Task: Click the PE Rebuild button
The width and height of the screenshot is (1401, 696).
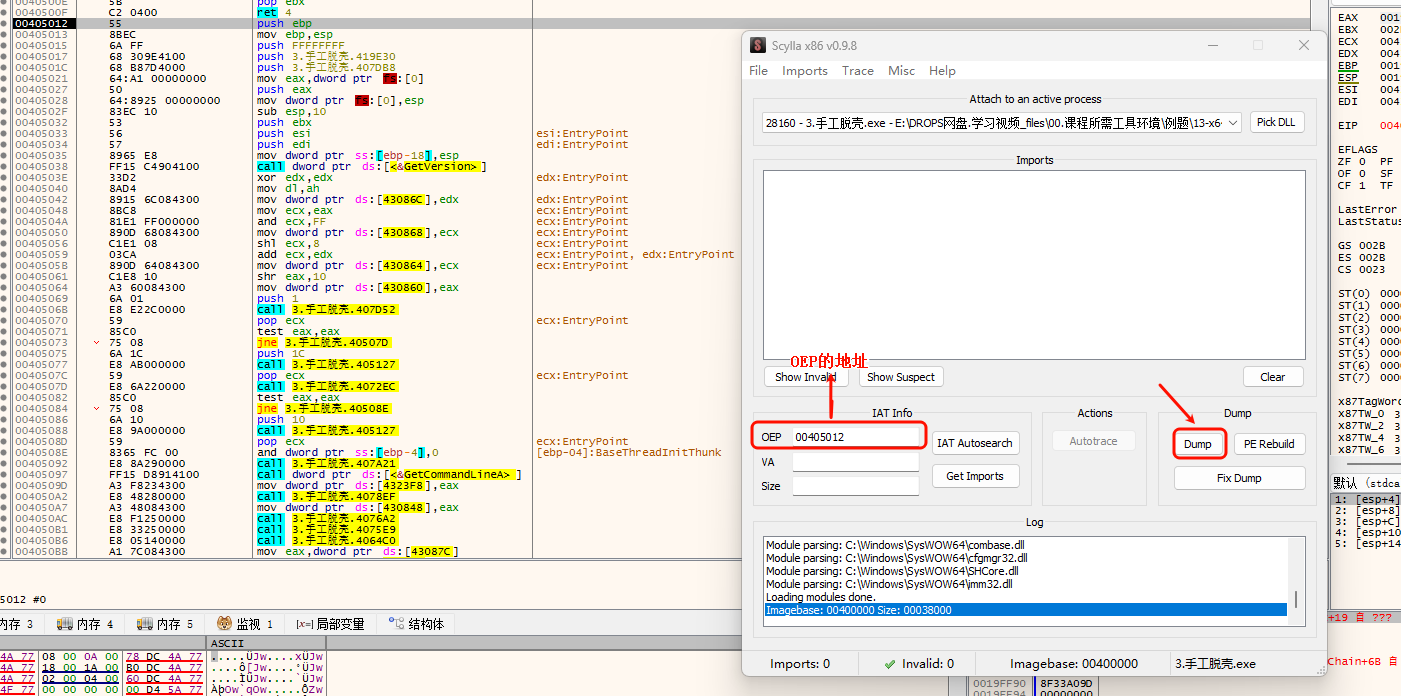Action: coord(1269,444)
